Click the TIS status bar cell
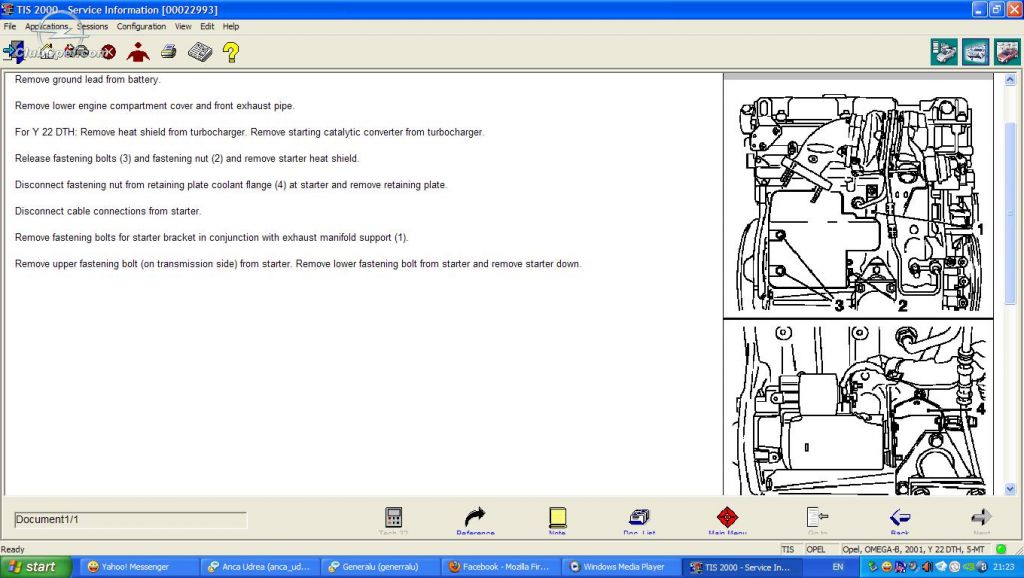 point(790,549)
